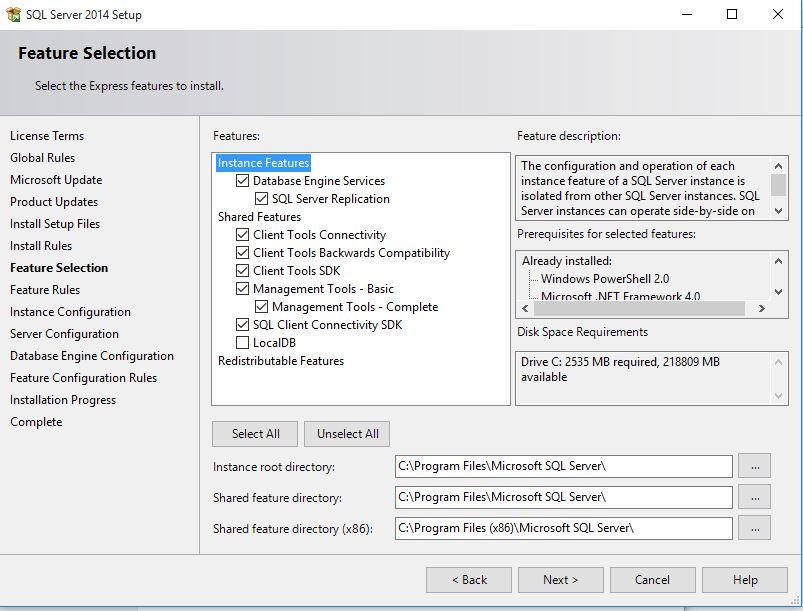Click Instance Configuration step
Viewport: 803px width, 611px height.
pos(70,312)
